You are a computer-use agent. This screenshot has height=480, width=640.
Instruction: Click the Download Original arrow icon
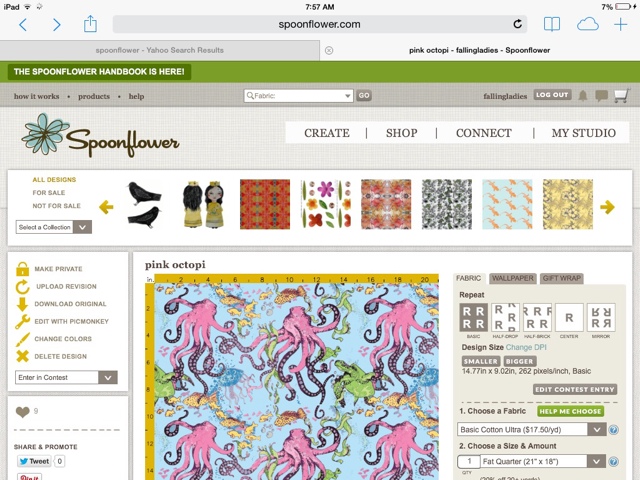(x=22, y=304)
